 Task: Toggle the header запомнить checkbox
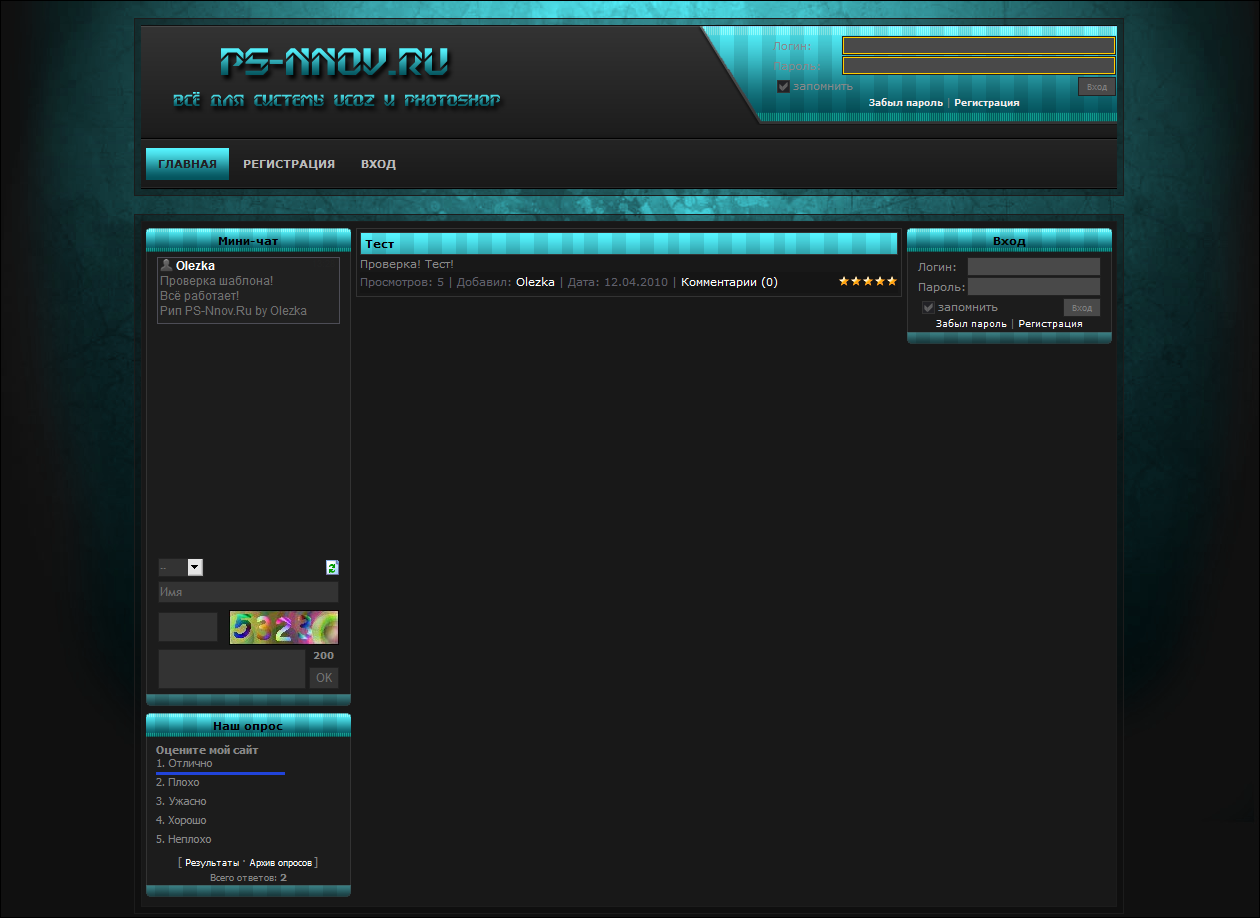point(784,86)
